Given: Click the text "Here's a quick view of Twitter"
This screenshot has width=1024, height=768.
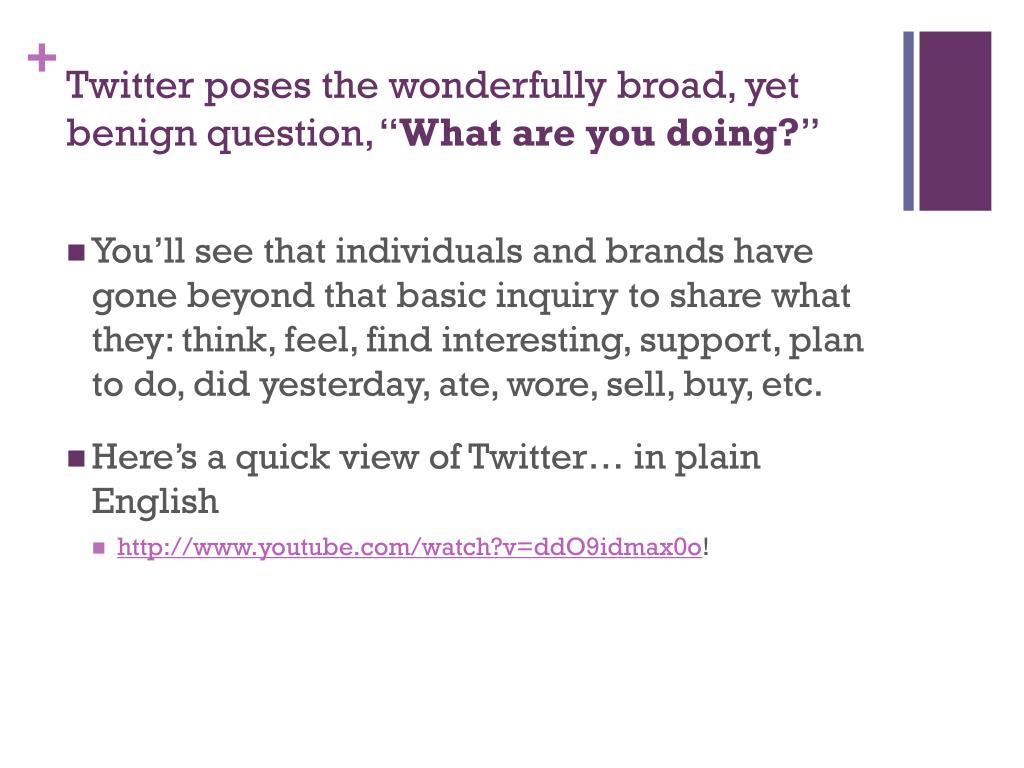Looking at the screenshot, I should point(339,457).
